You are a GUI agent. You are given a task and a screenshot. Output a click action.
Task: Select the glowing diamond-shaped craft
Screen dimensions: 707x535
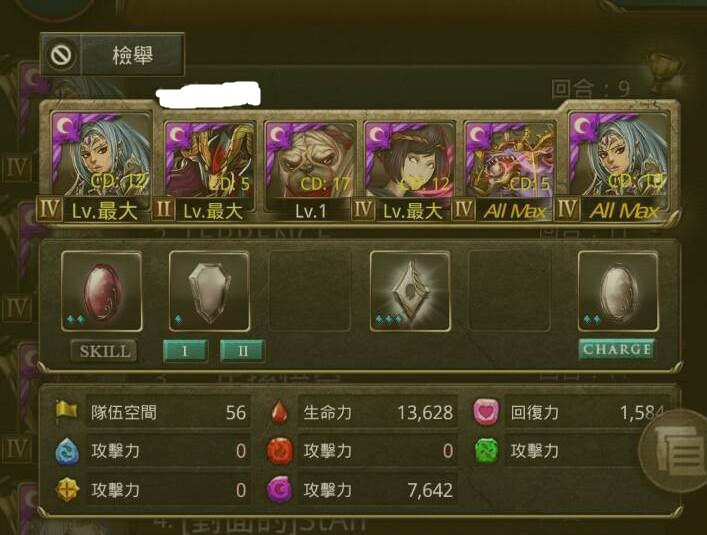[410, 292]
